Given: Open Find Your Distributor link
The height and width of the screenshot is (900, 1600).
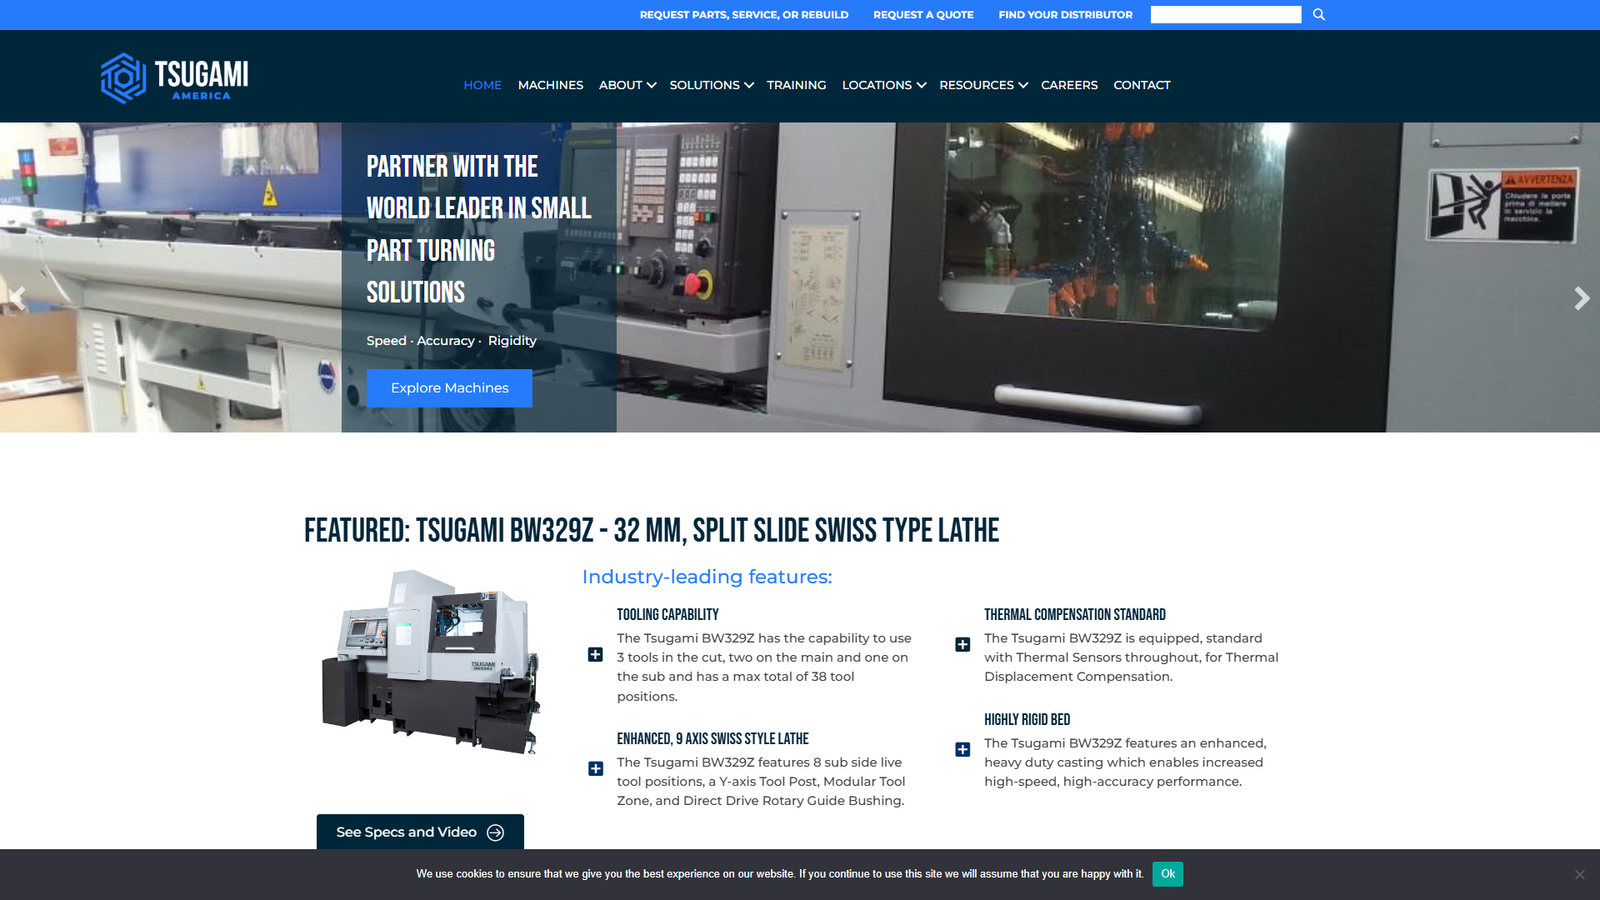Looking at the screenshot, I should [1064, 14].
